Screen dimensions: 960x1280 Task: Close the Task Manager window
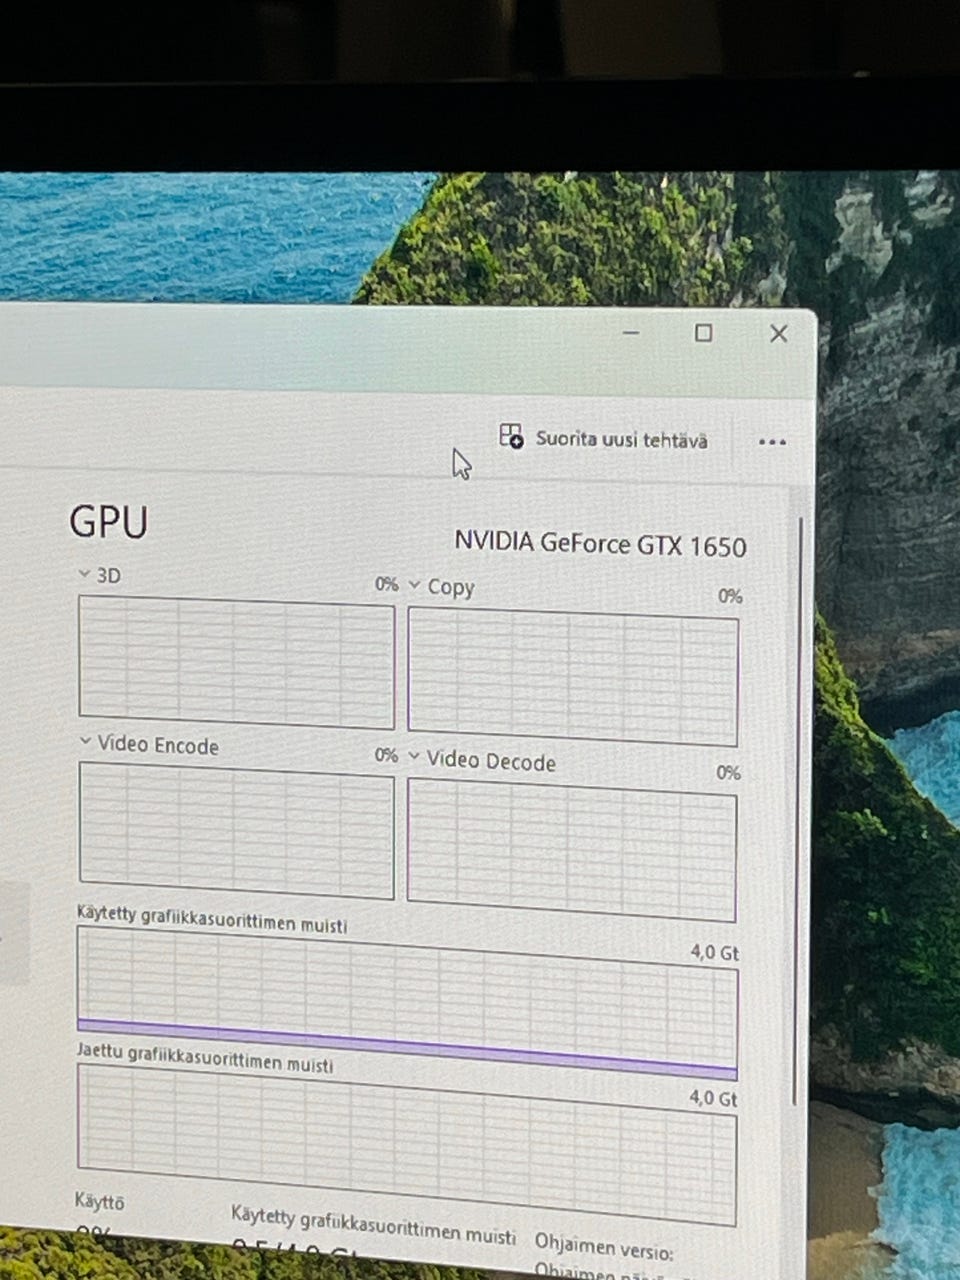click(x=779, y=333)
